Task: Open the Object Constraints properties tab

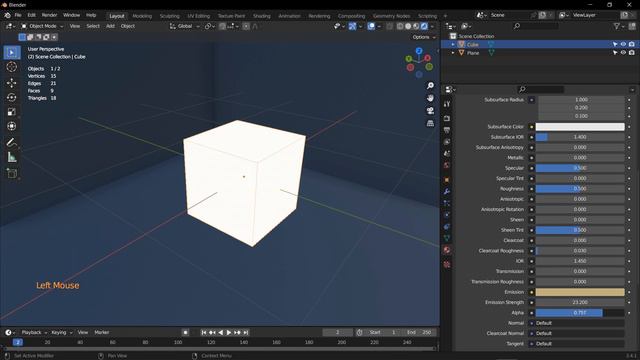Action: pos(447,227)
